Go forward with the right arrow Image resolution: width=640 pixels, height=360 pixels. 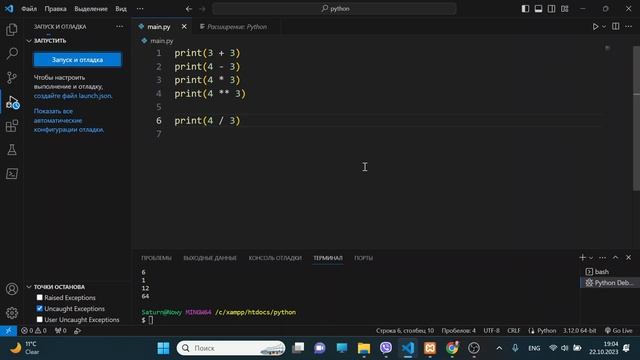click(x=202, y=9)
